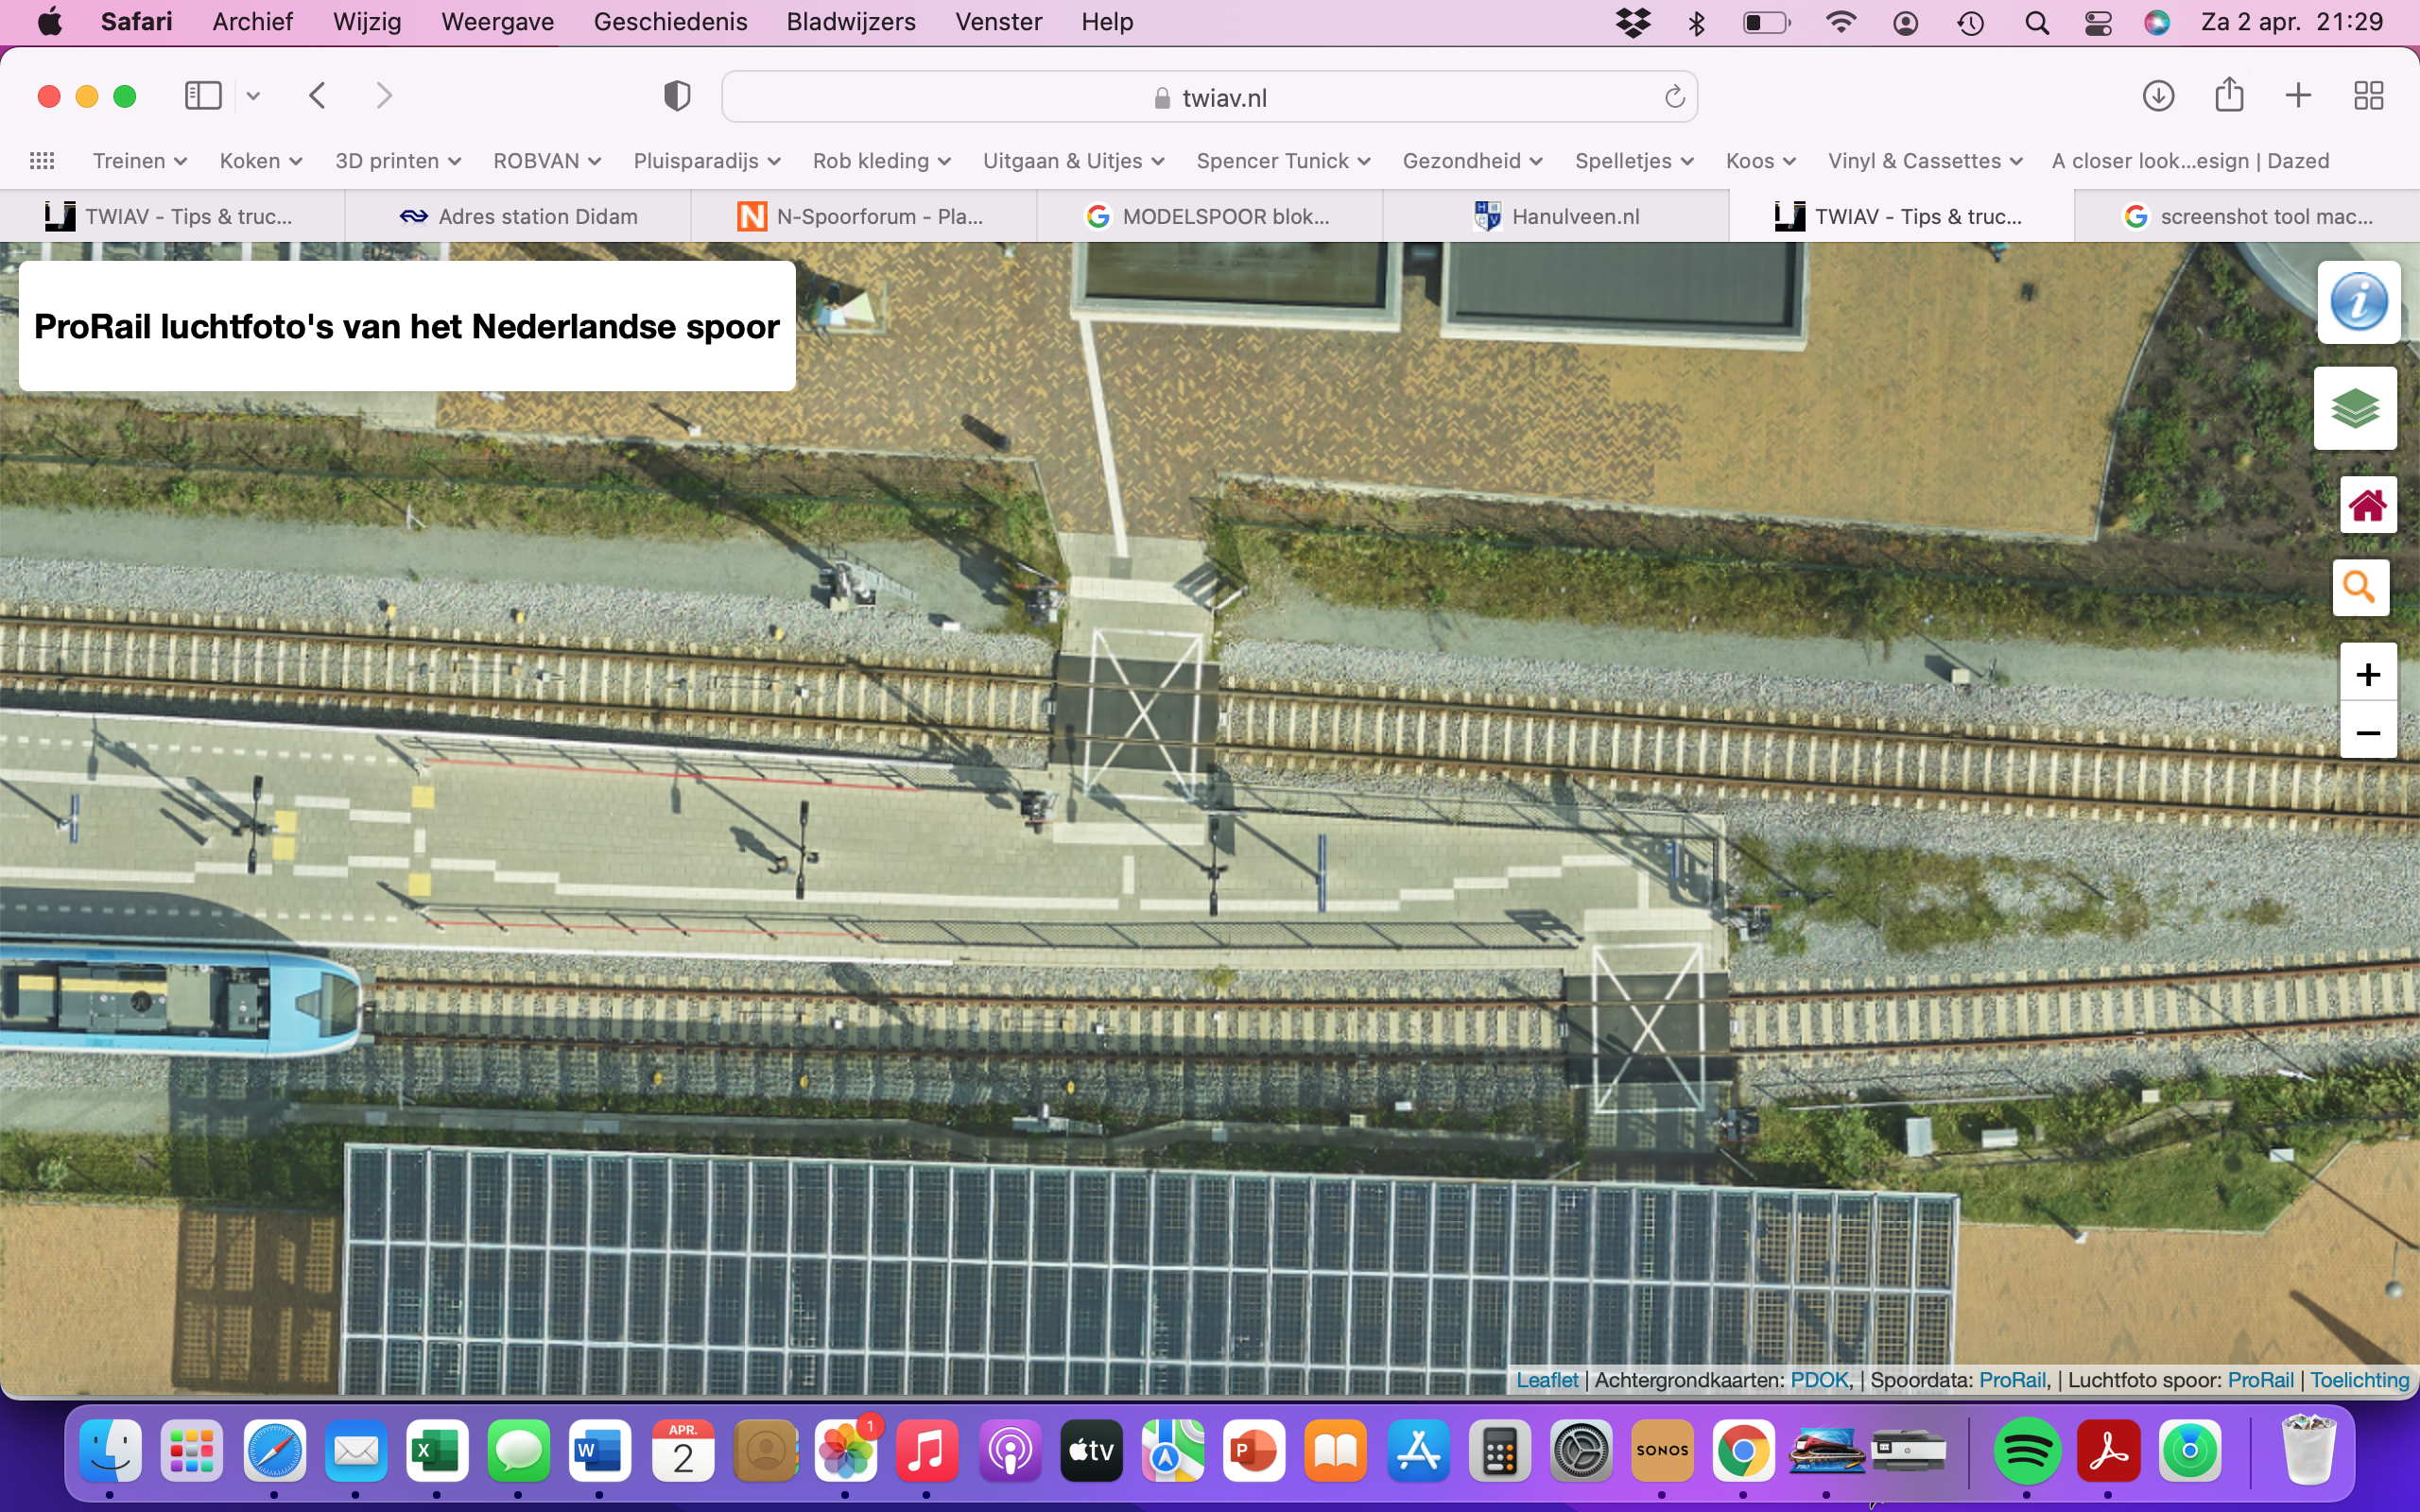Follow the Leaflet attribution link

tap(1546, 1380)
